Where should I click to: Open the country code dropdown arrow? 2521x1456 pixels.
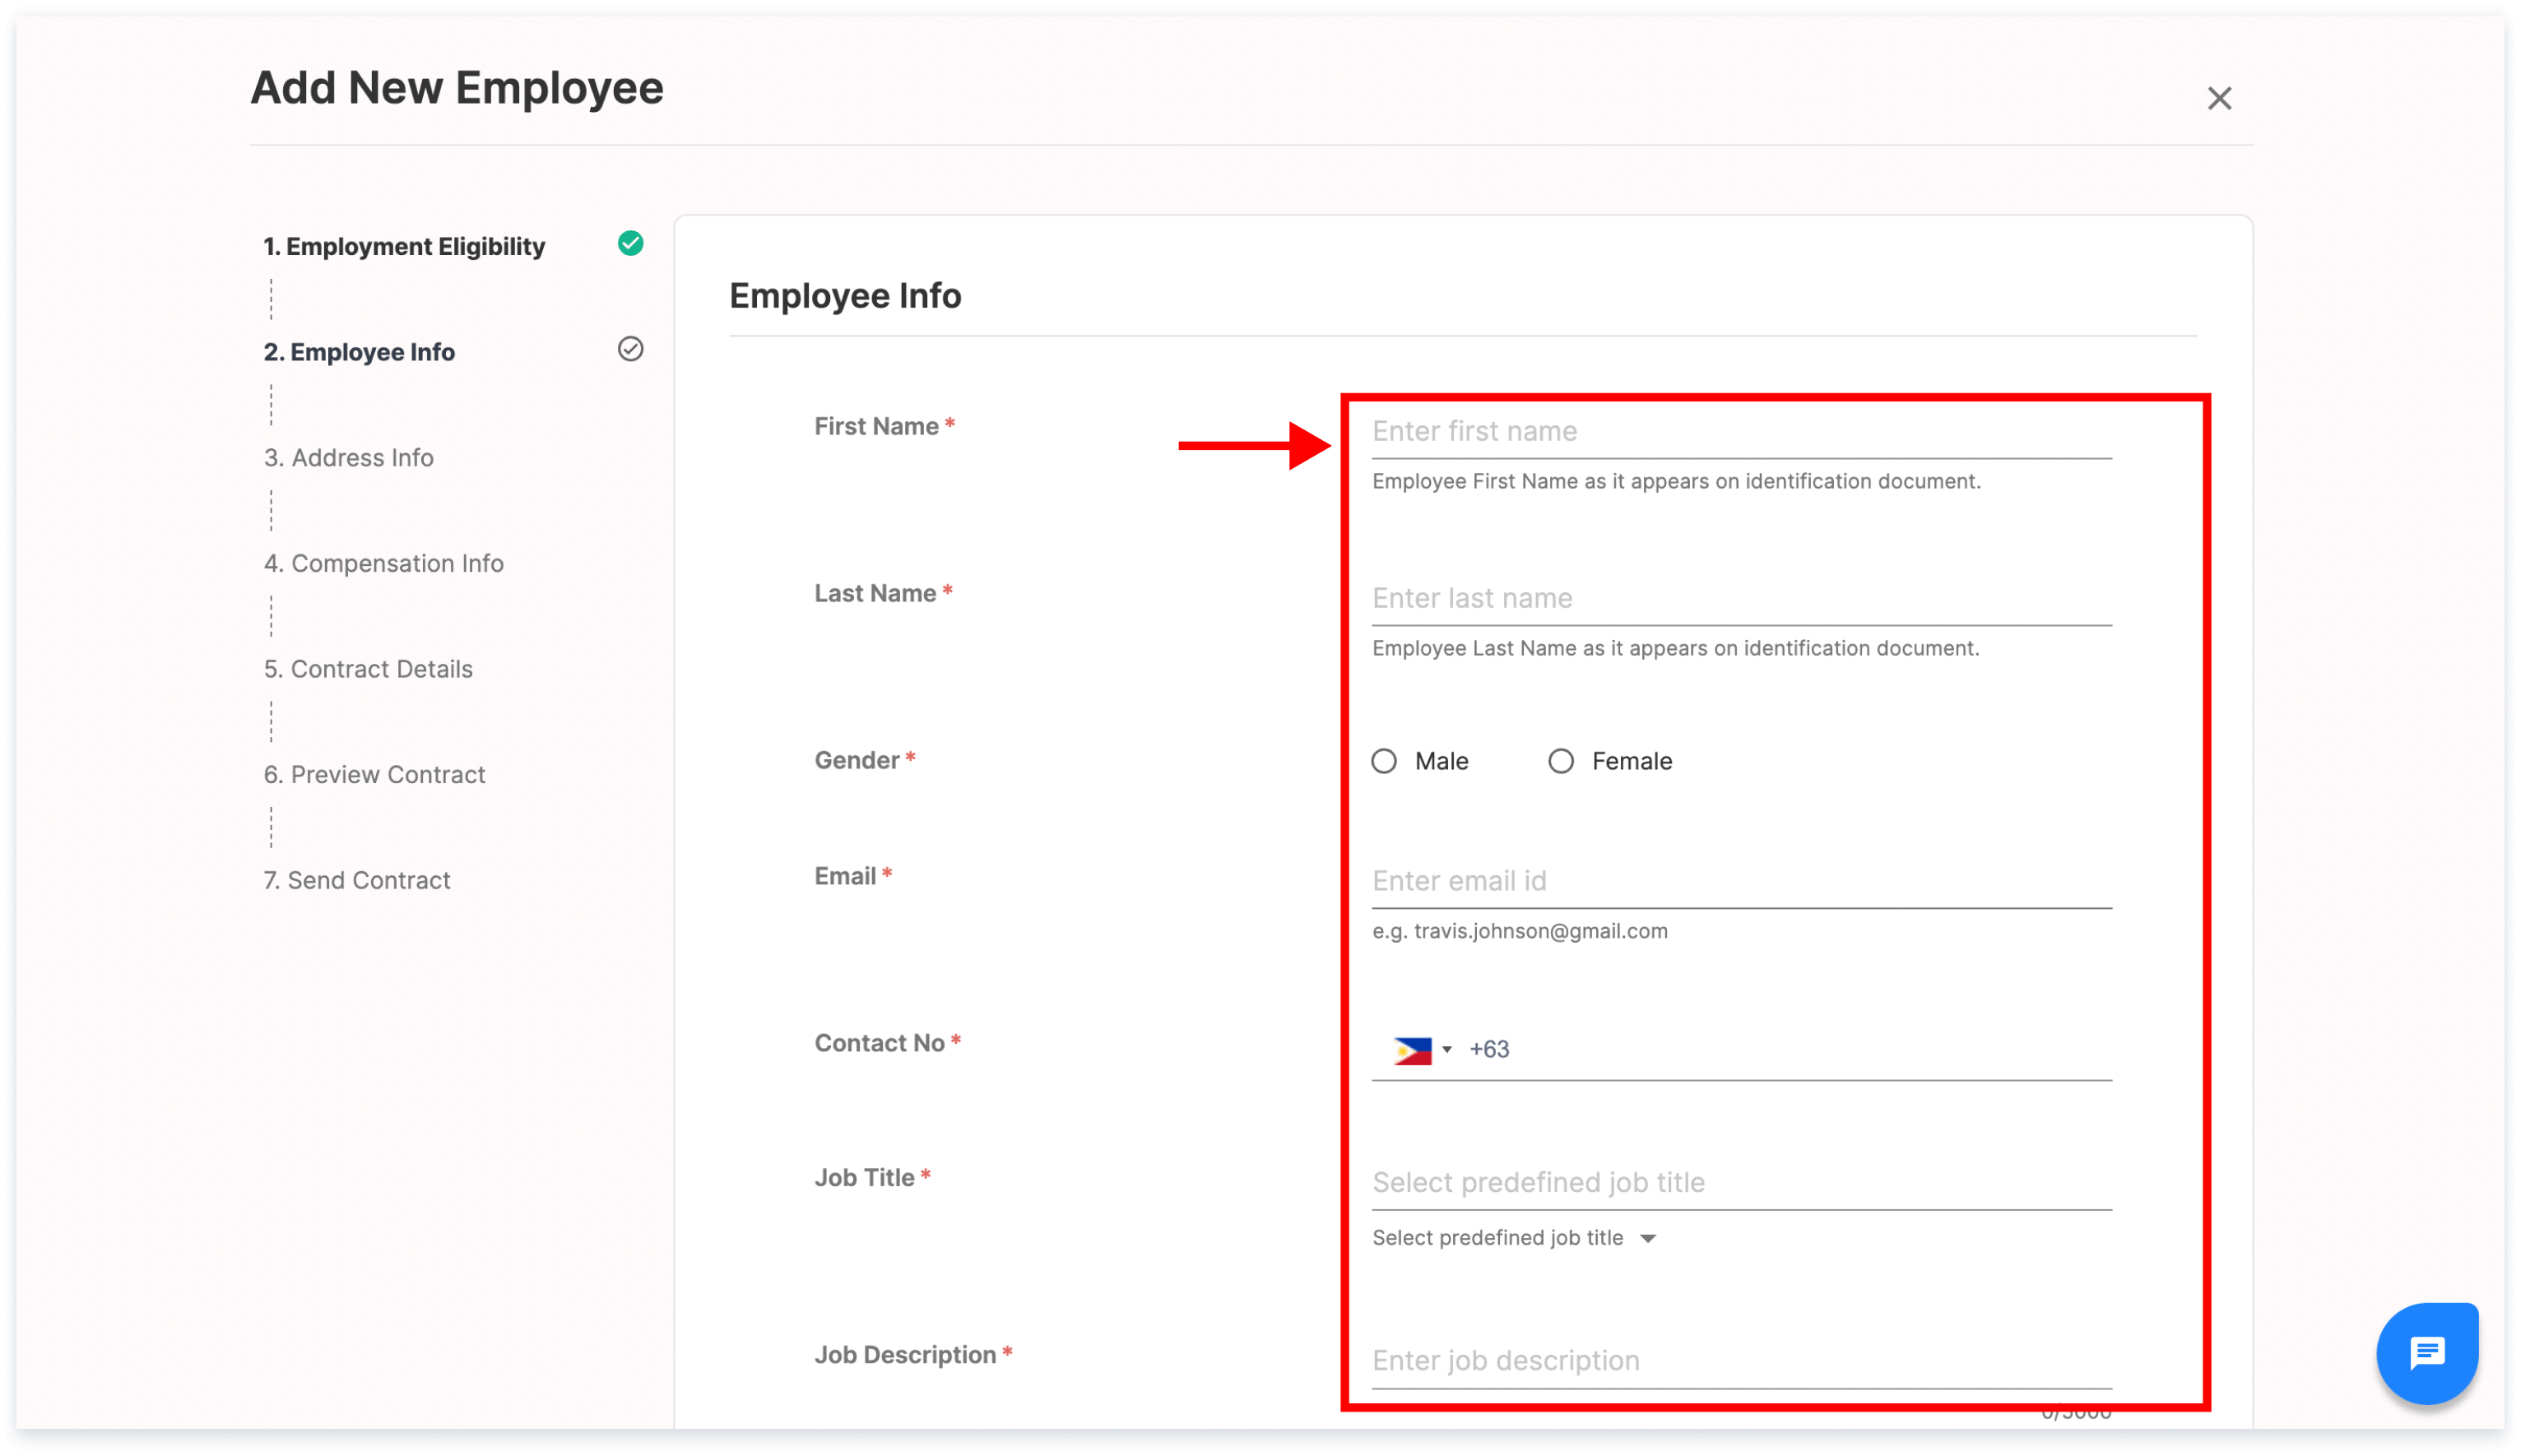[1446, 1050]
